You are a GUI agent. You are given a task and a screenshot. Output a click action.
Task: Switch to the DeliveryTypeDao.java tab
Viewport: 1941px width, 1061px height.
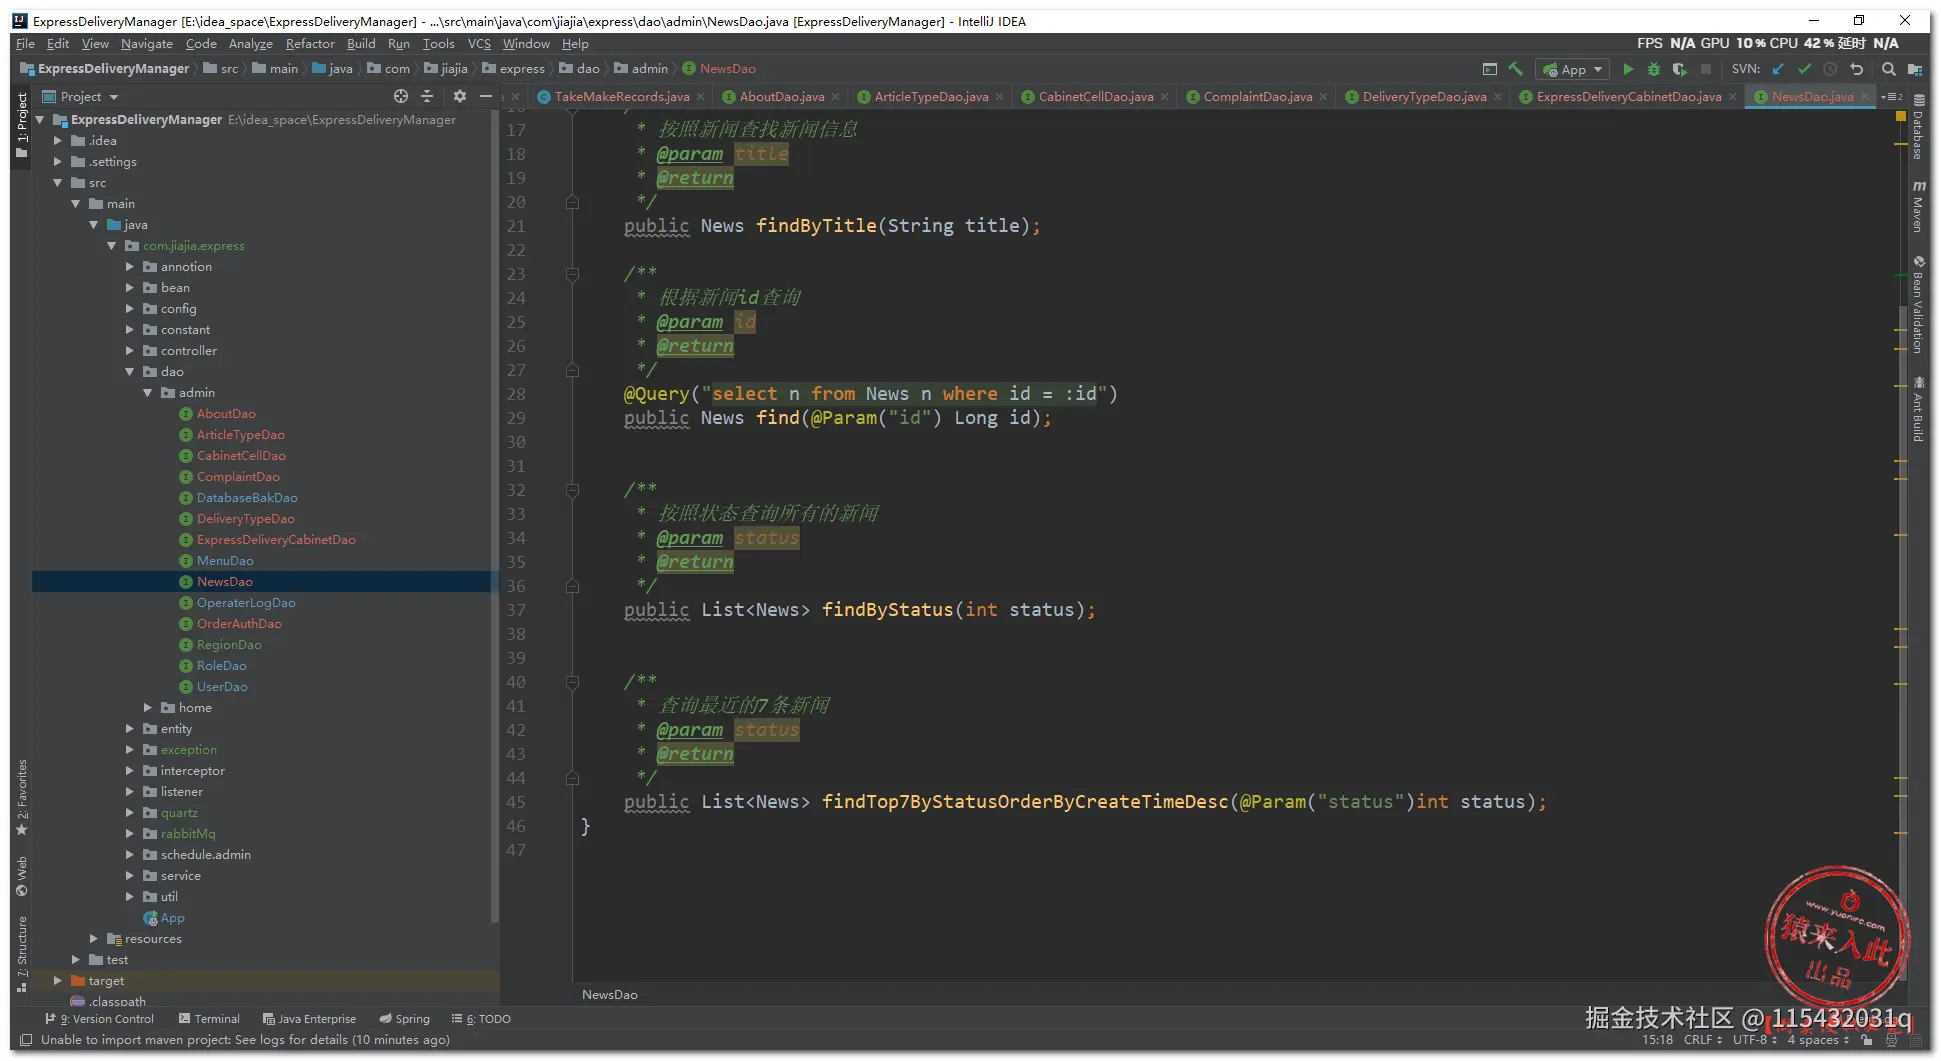pos(1424,97)
